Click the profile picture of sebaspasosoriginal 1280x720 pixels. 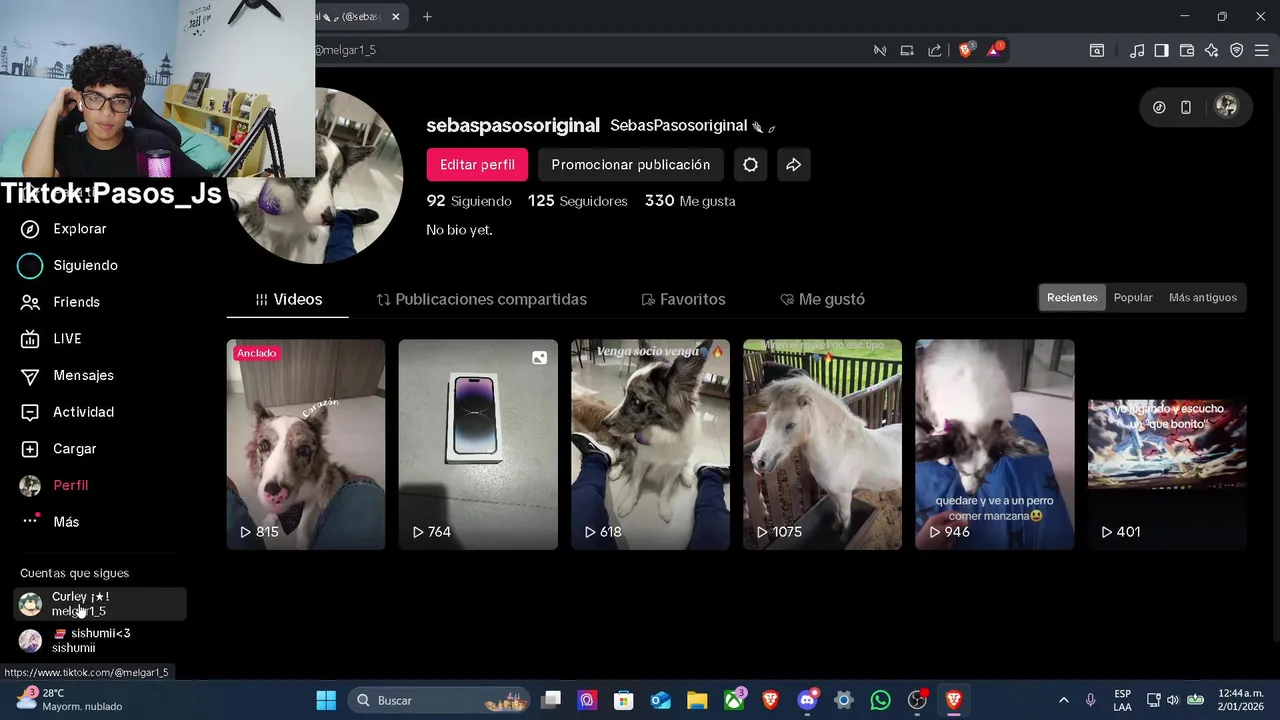[315, 176]
